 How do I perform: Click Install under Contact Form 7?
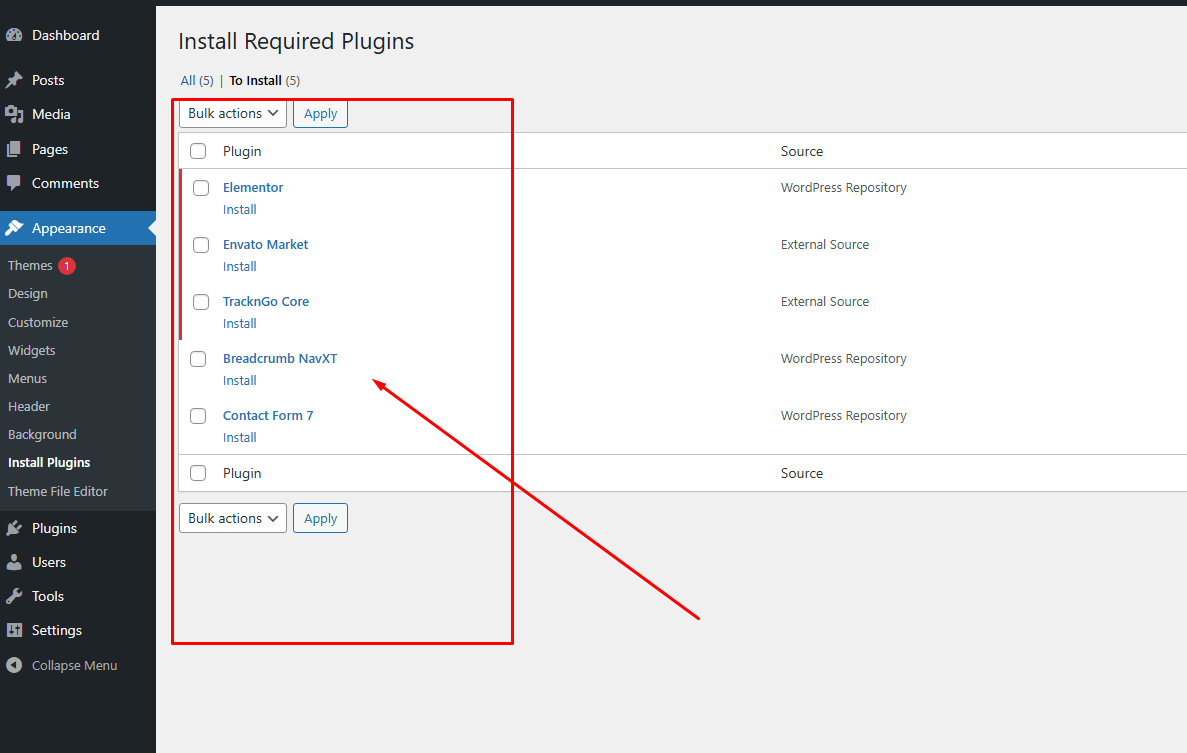pos(240,438)
